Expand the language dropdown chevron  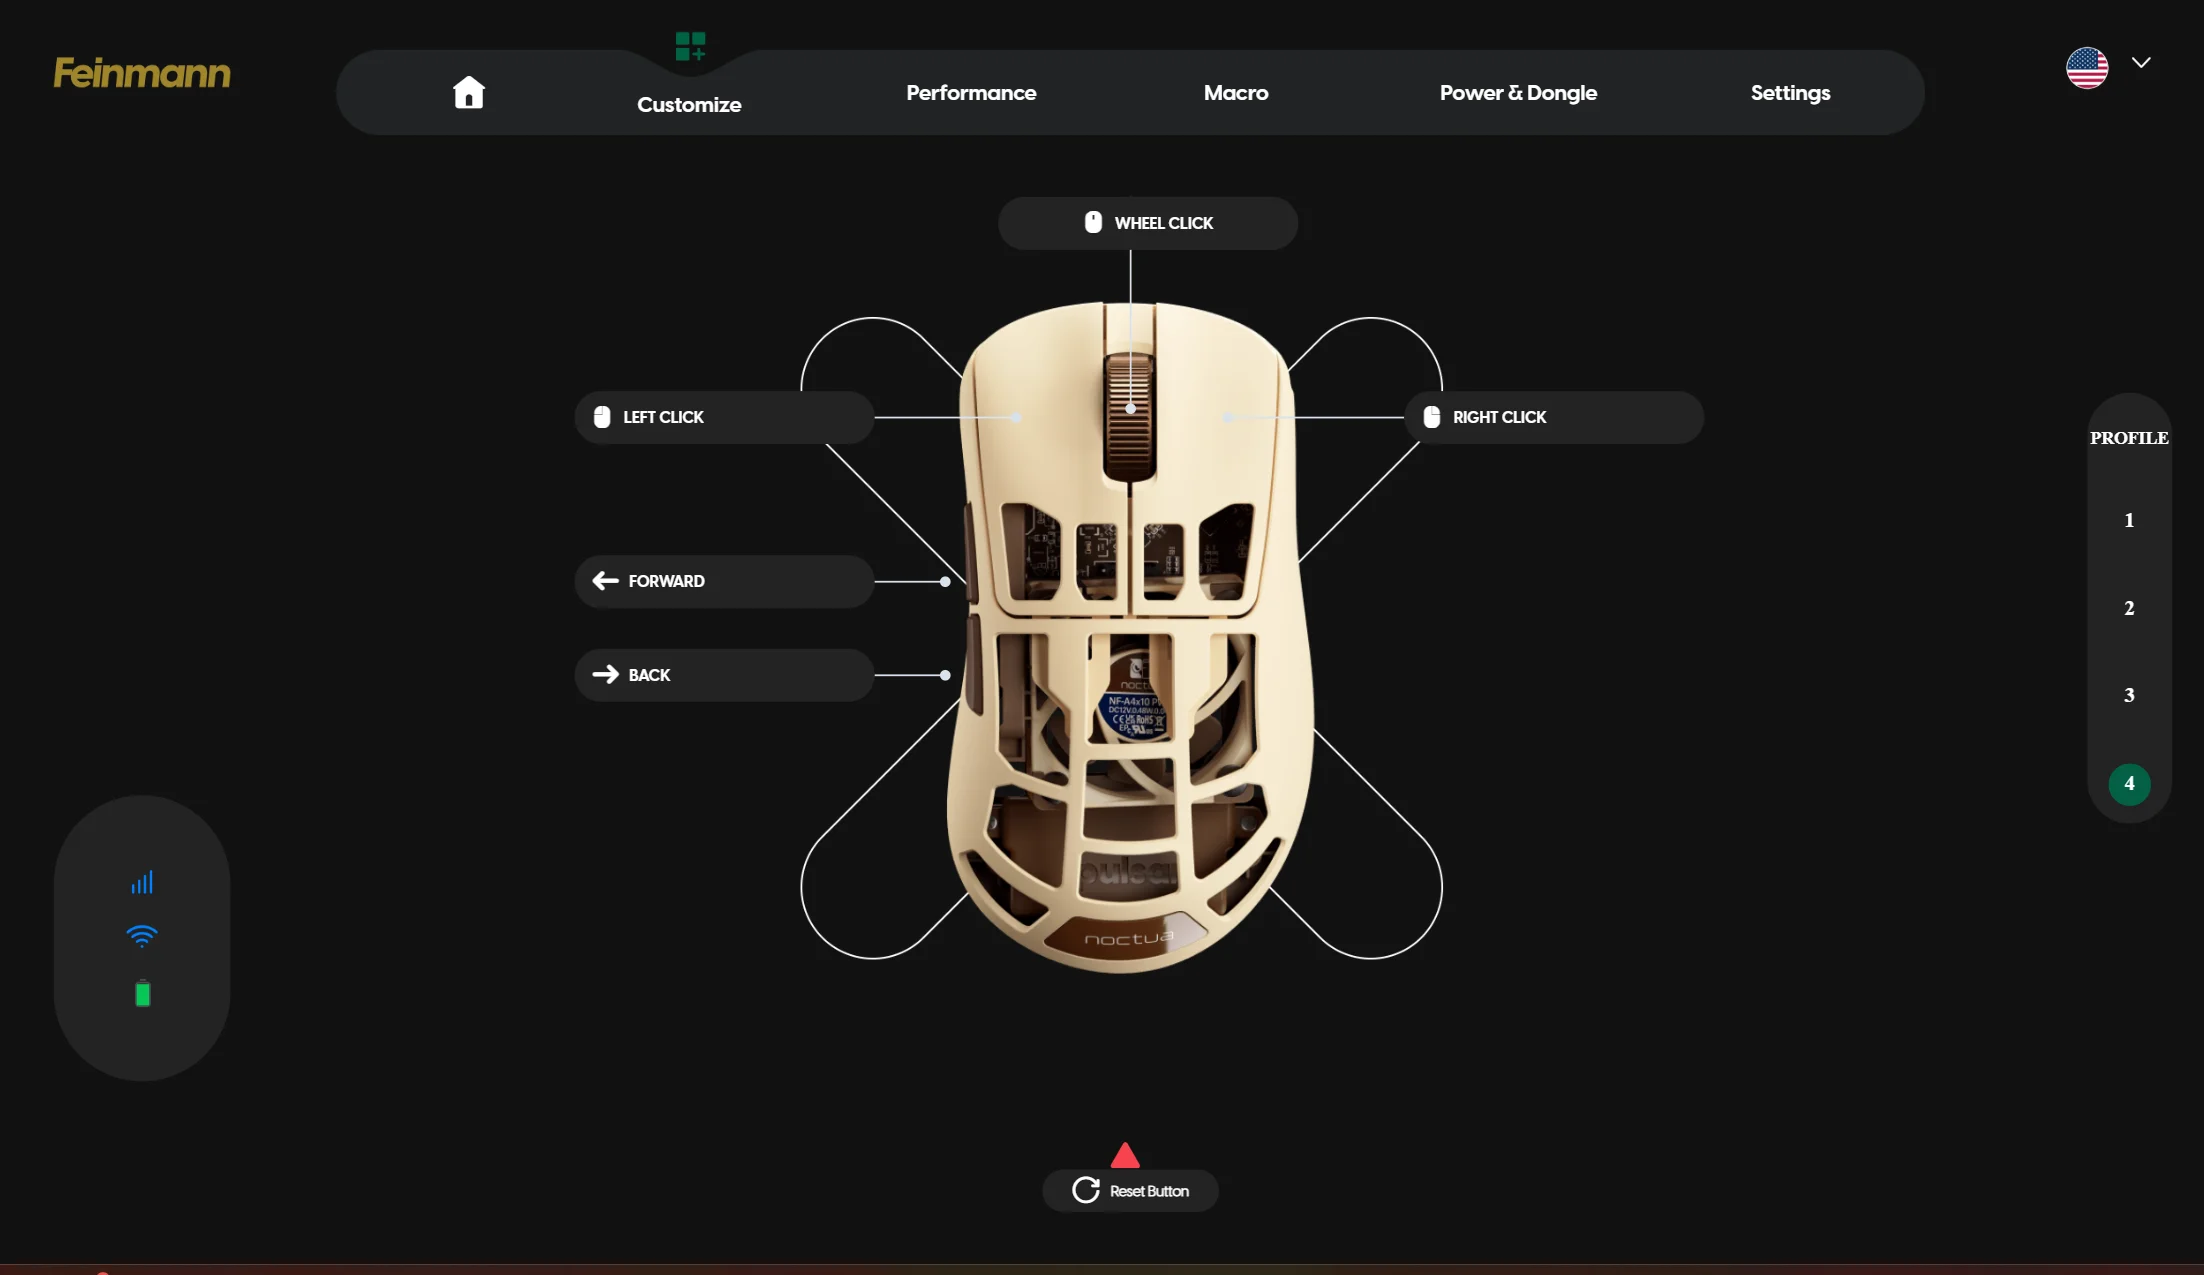click(2141, 62)
